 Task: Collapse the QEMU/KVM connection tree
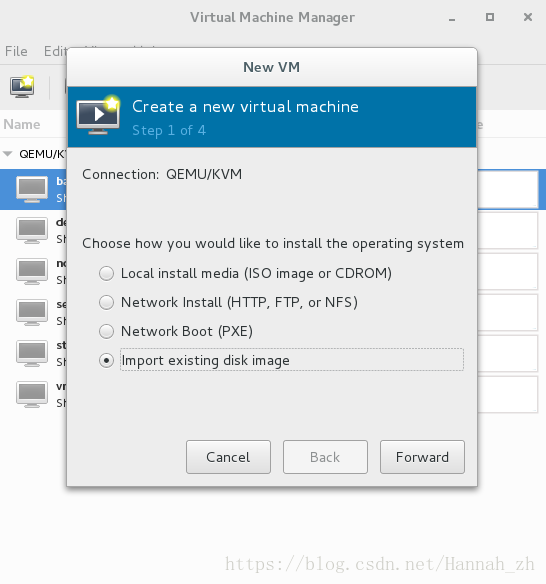click(x=8, y=153)
